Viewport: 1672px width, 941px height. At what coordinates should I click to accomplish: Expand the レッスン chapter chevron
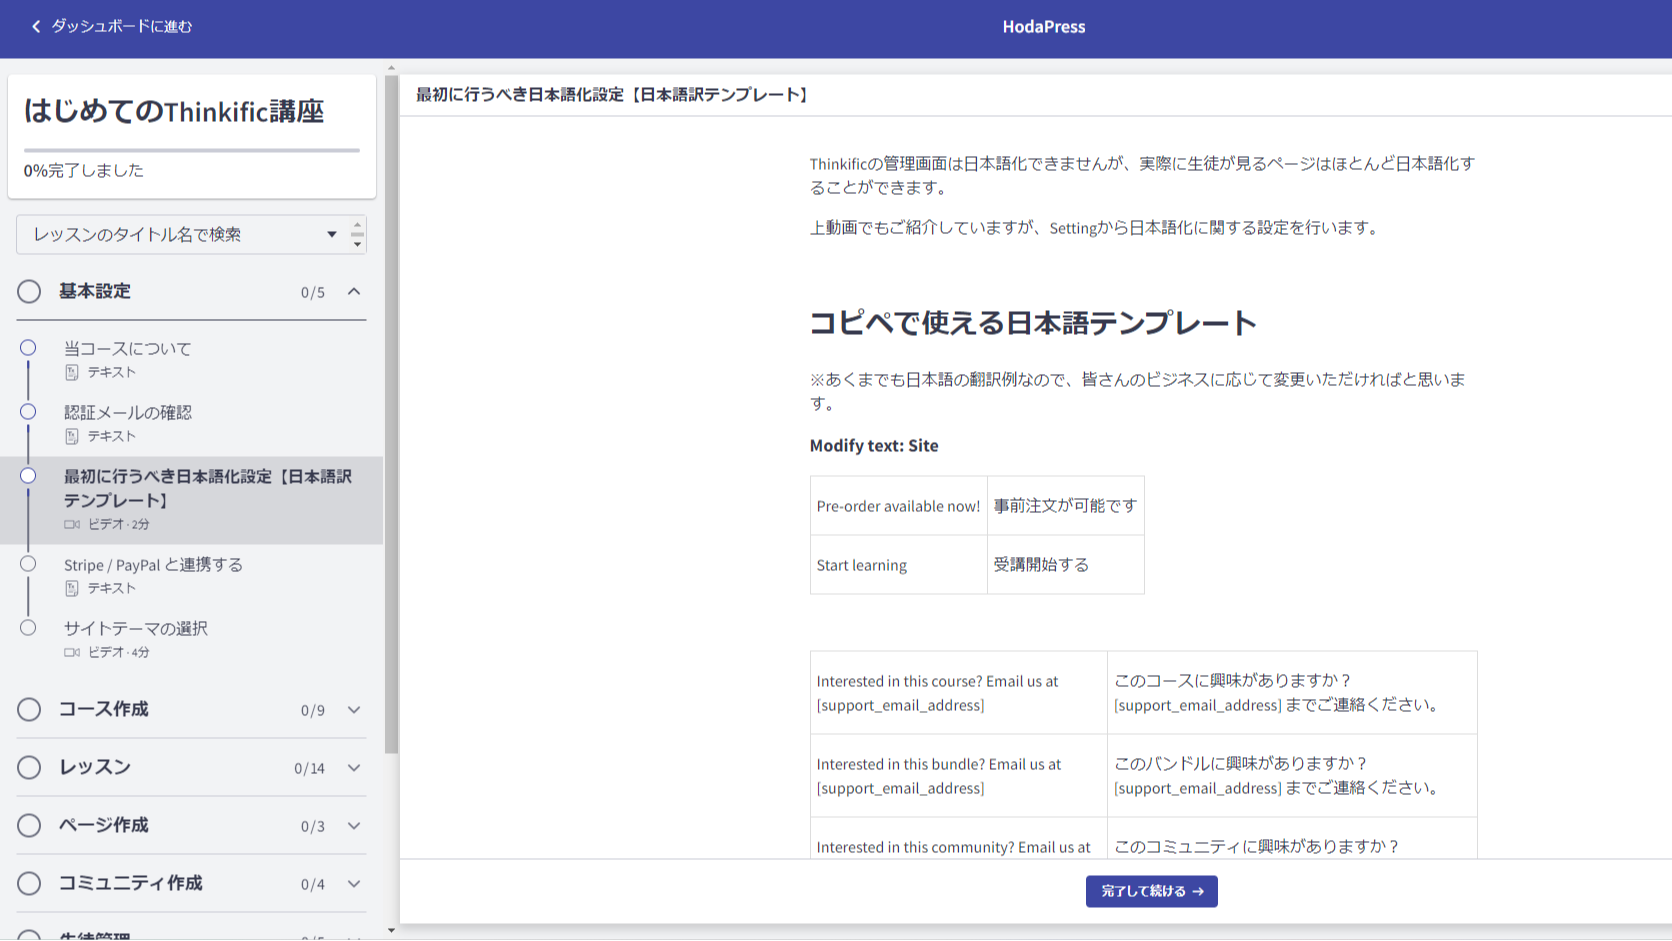(x=354, y=767)
